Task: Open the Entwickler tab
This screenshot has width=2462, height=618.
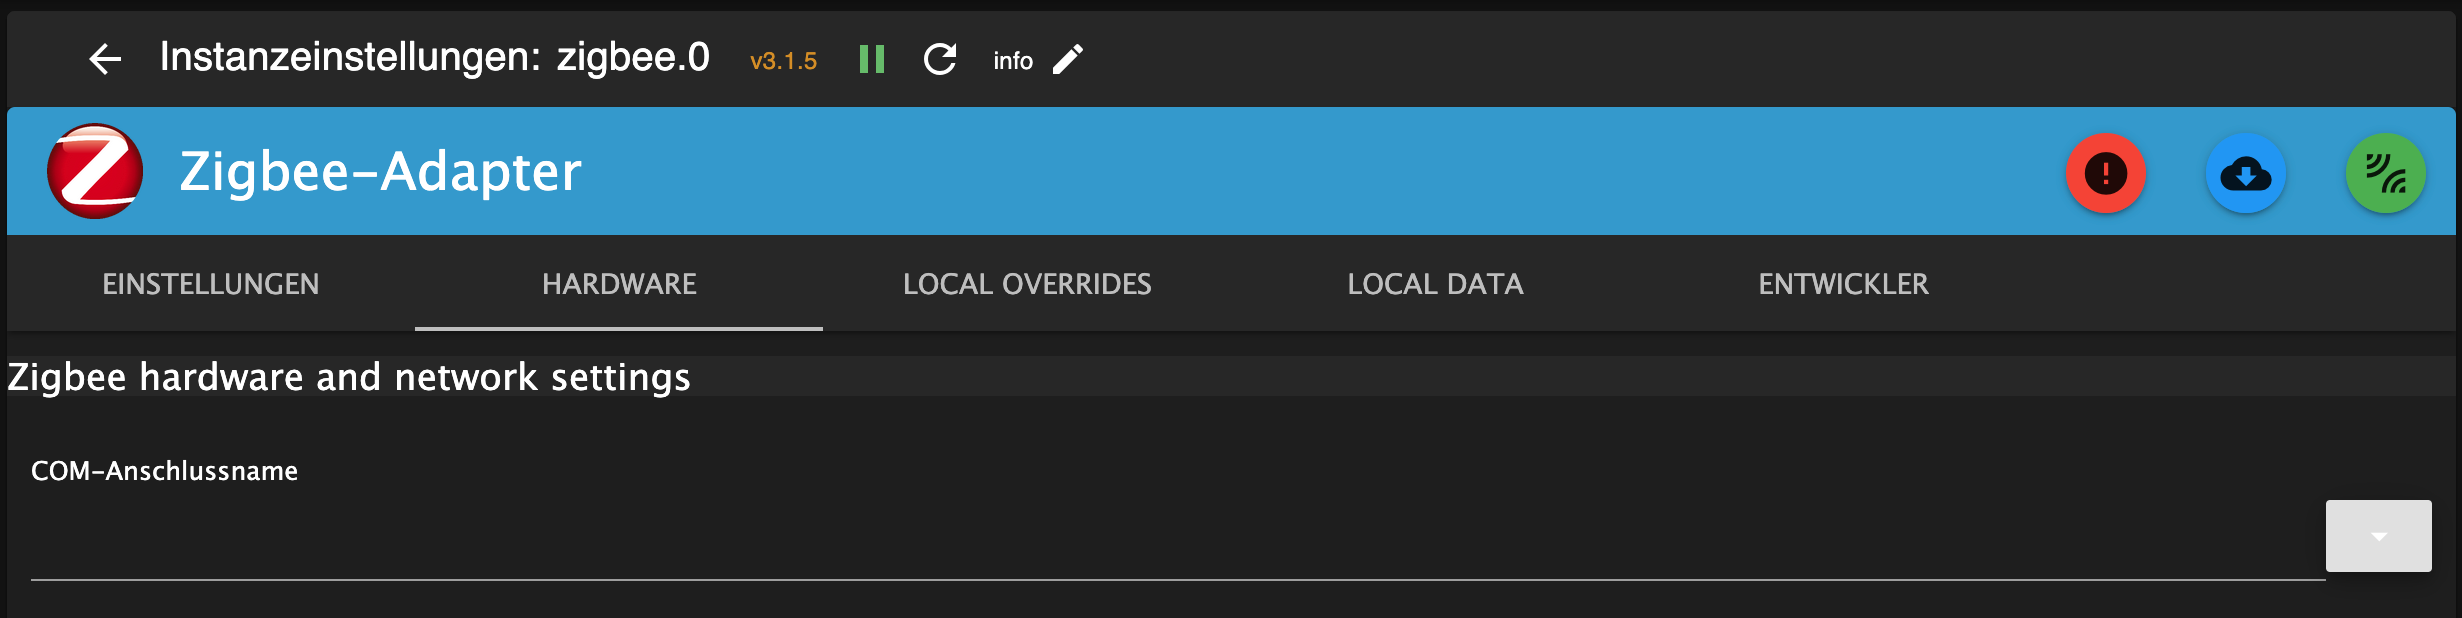Action: pyautogui.click(x=1843, y=284)
